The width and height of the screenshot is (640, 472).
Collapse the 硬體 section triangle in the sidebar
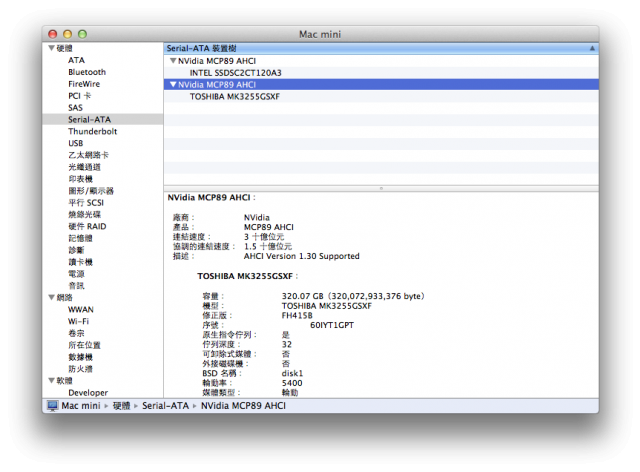[51, 48]
